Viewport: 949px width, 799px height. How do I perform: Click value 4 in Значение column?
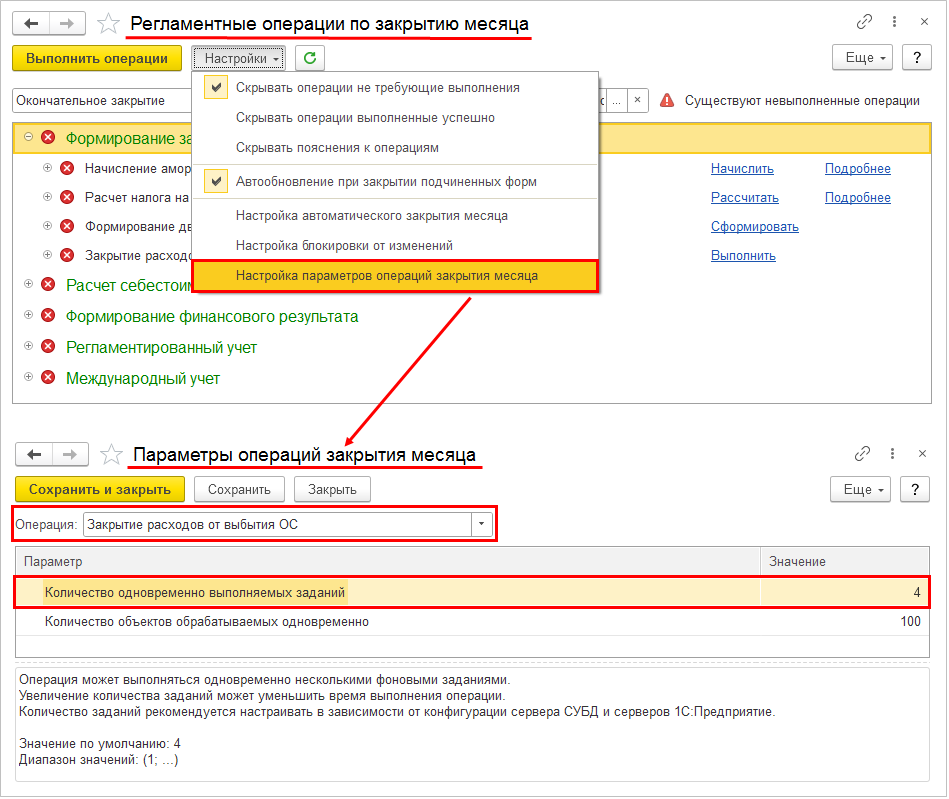(x=916, y=592)
